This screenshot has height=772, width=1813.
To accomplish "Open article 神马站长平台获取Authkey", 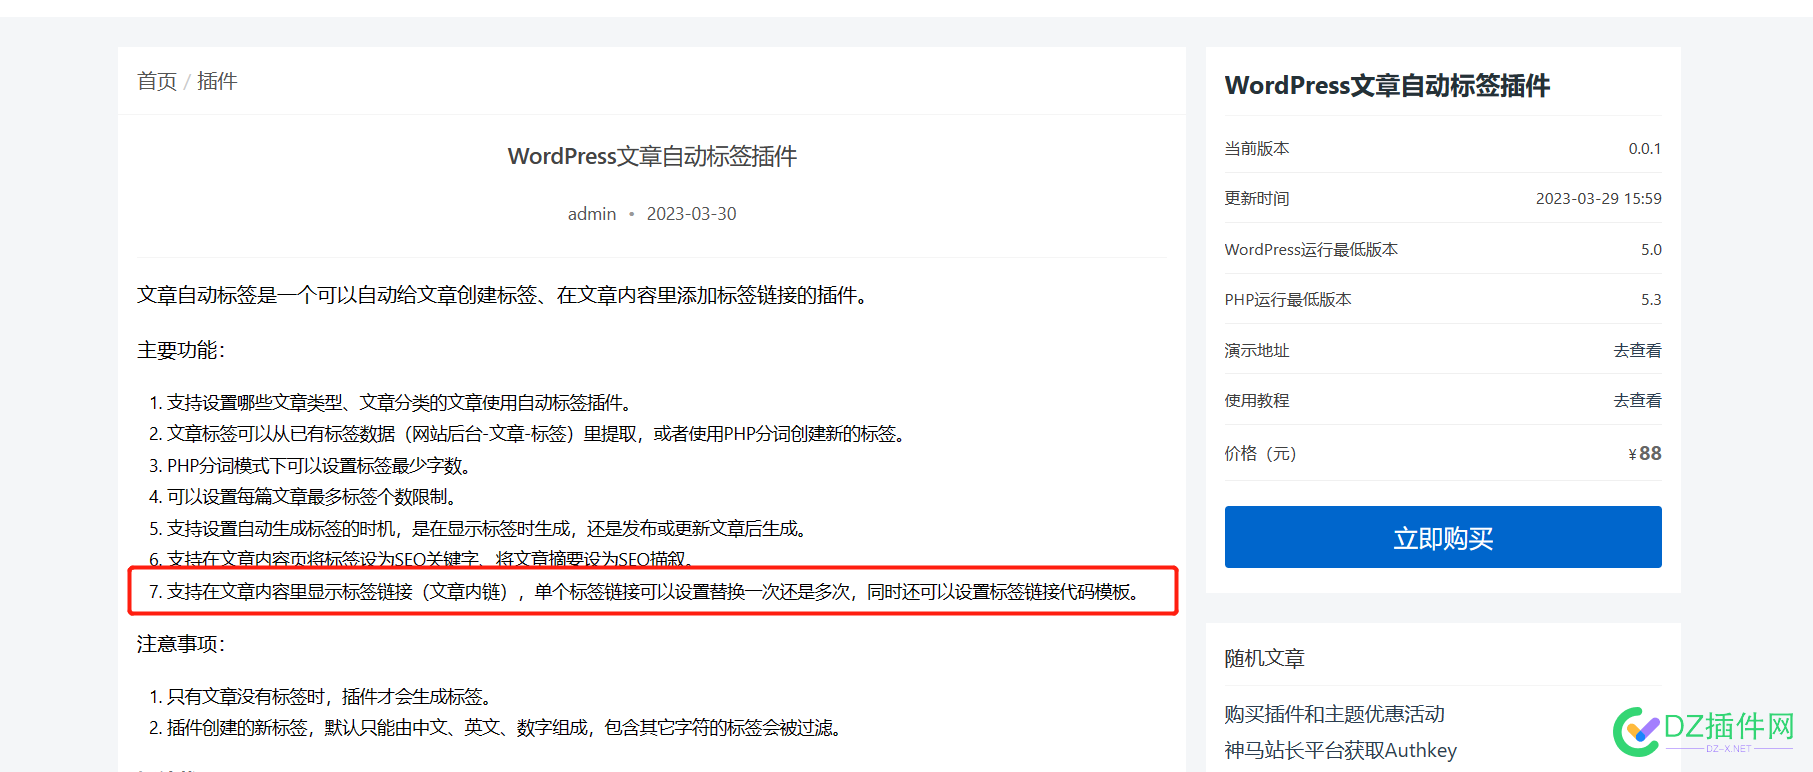I will tap(1340, 750).
